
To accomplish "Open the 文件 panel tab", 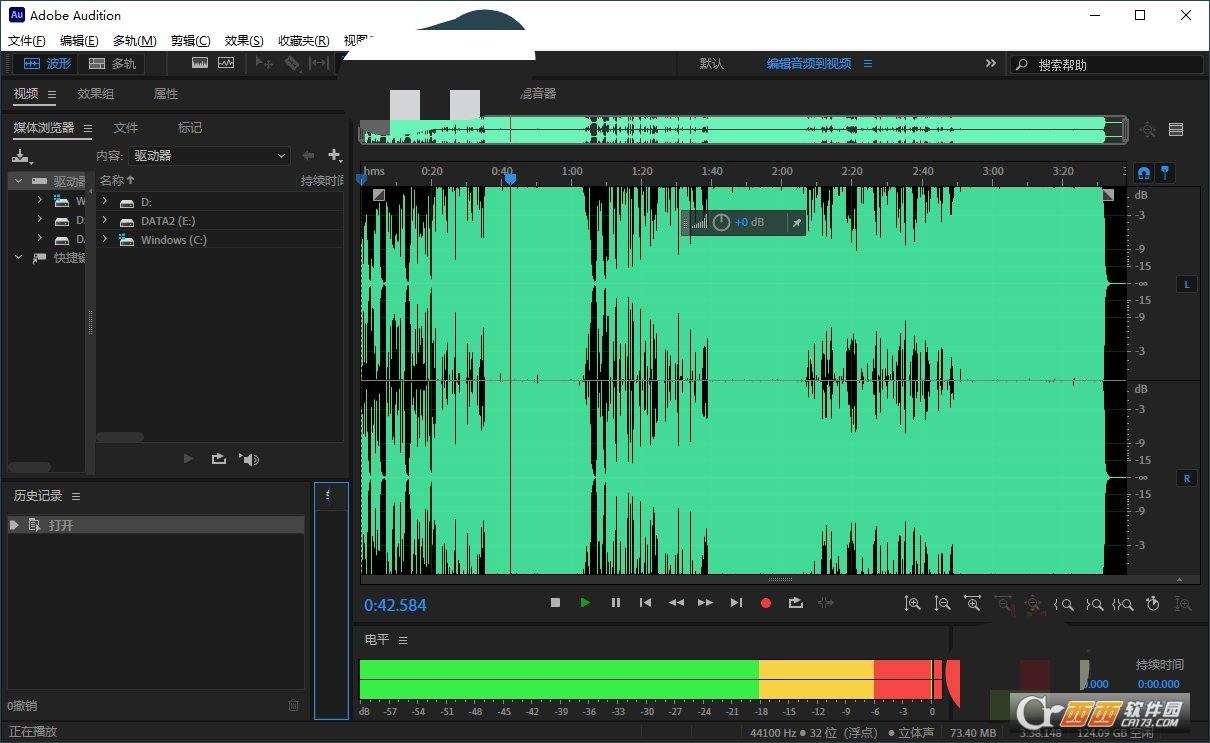I will pyautogui.click(x=126, y=128).
